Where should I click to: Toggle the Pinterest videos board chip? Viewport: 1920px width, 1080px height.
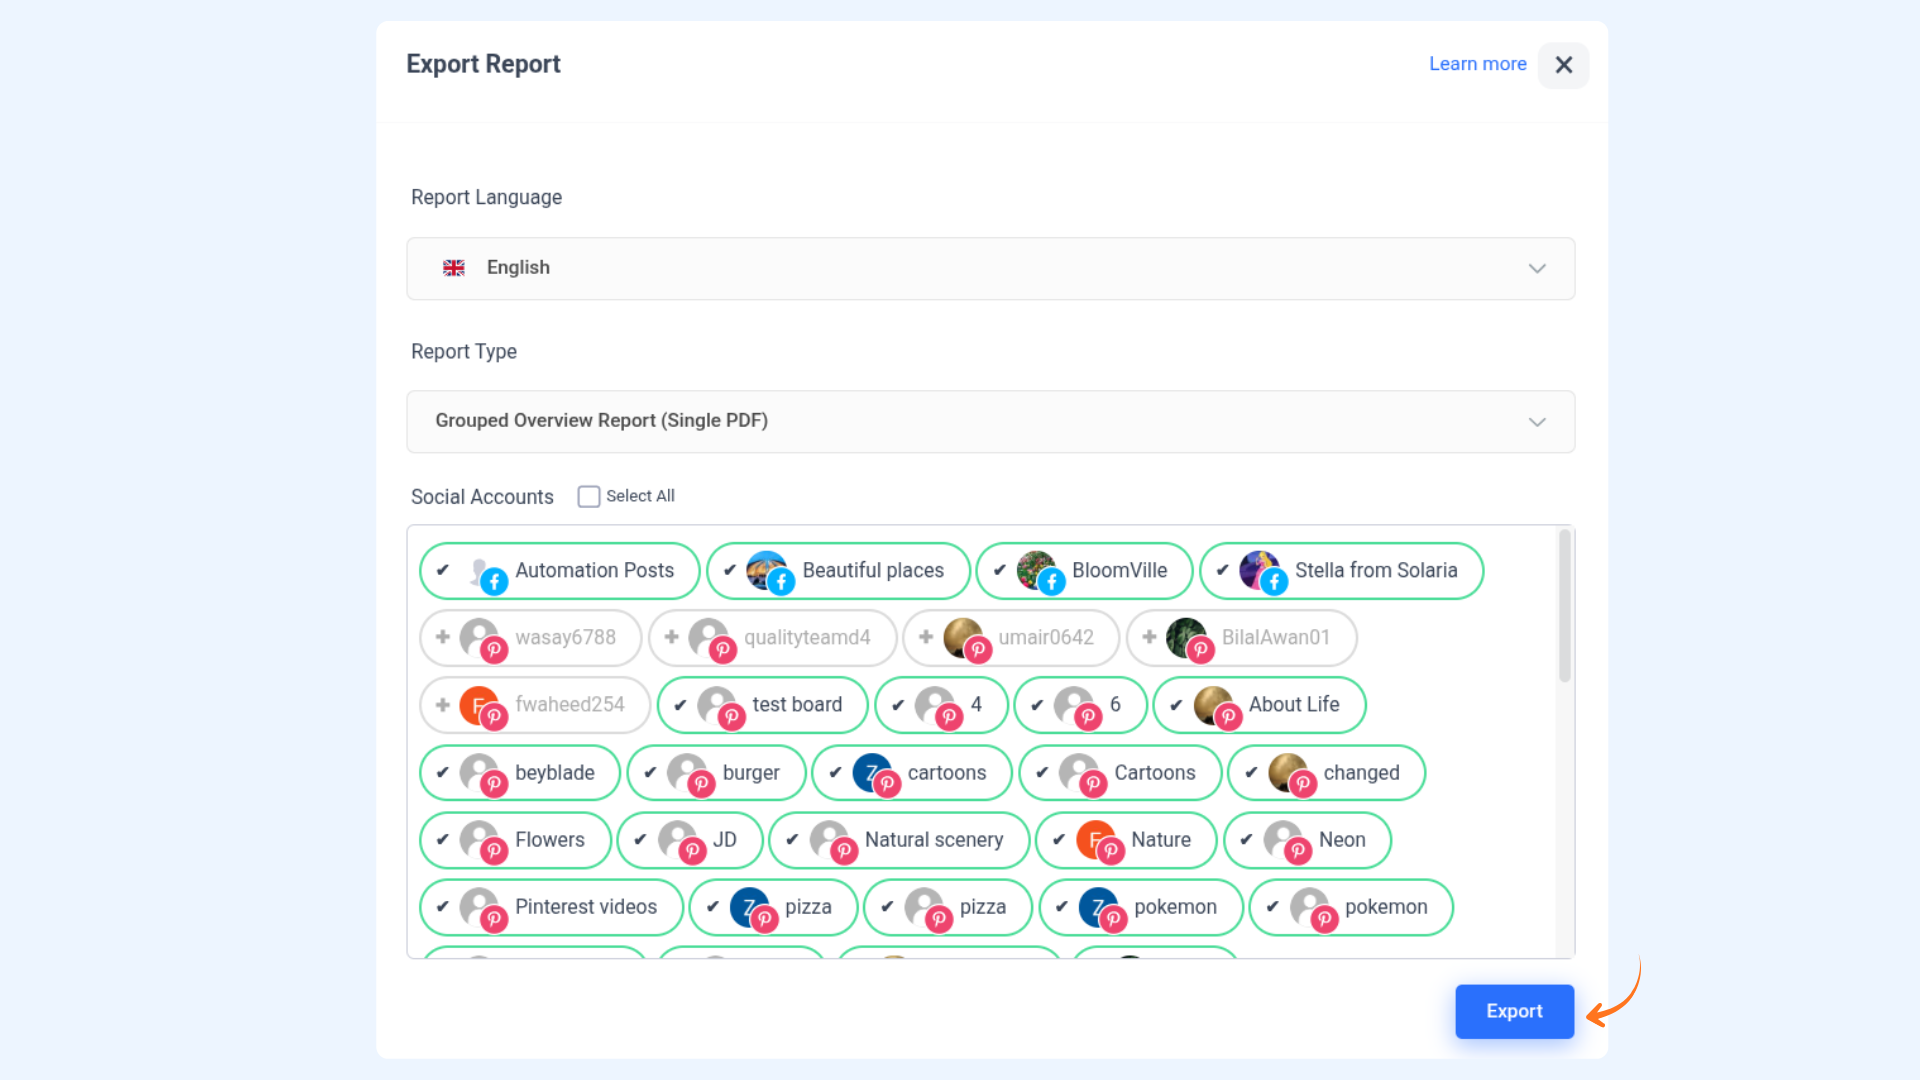coord(585,907)
